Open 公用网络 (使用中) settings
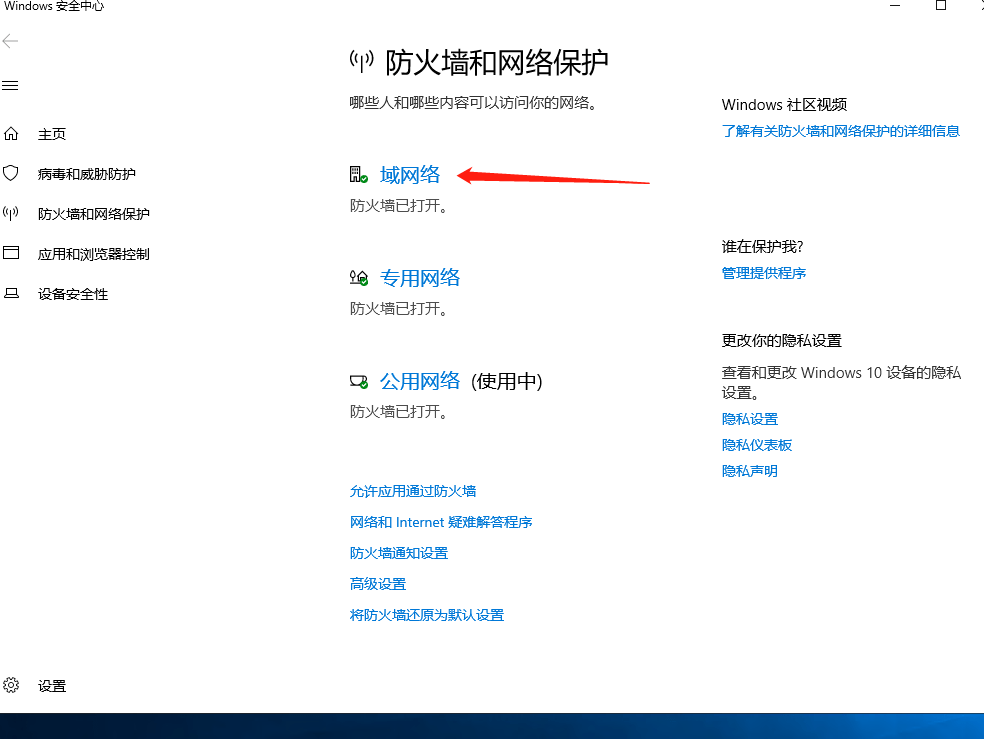984x739 pixels. (420, 380)
